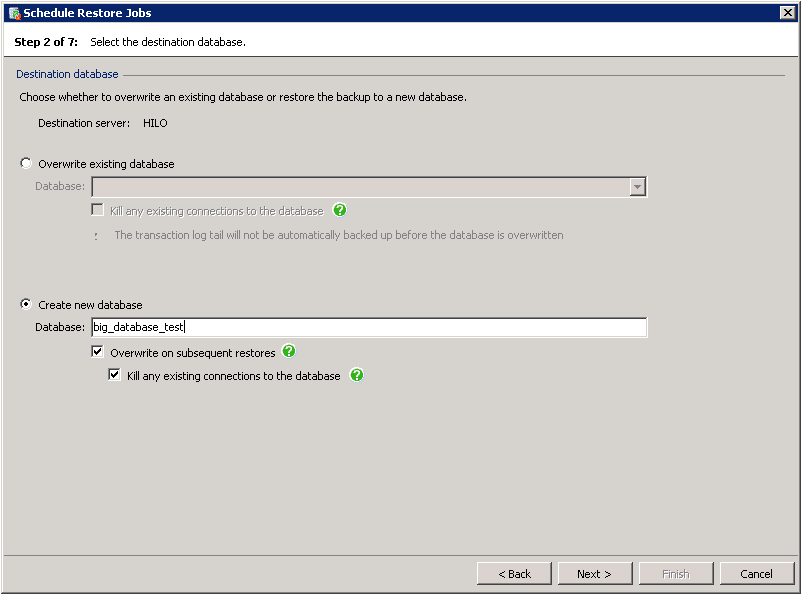The image size is (804, 596).
Task: Click the Destination database section heading
Action: 67,74
